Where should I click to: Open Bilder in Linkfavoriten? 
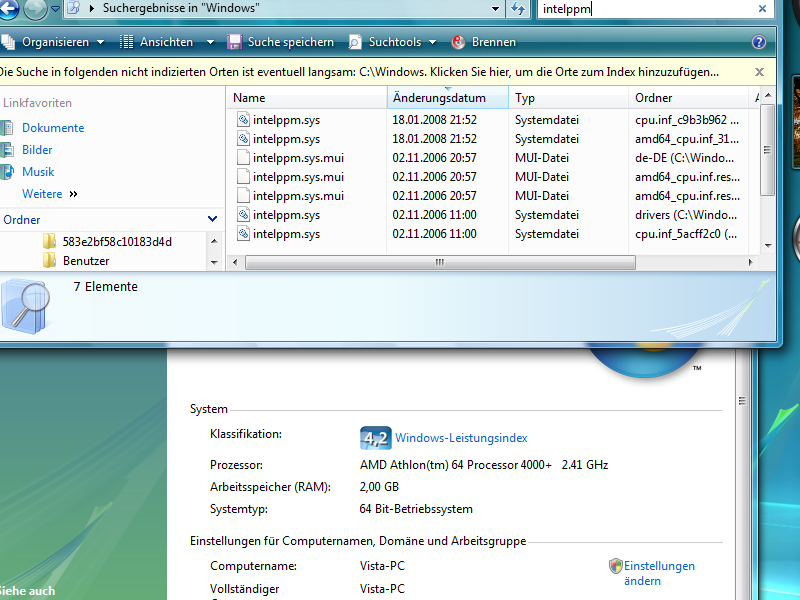pyautogui.click(x=37, y=149)
